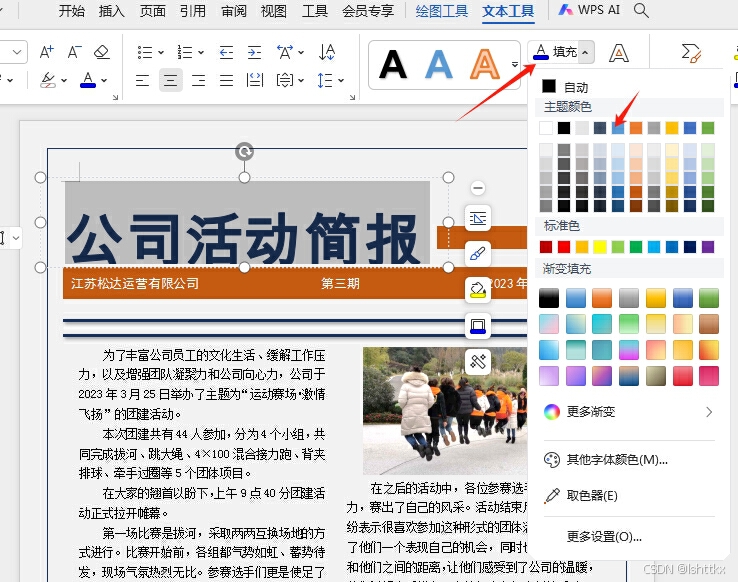Select the blue text style preset

point(439,65)
